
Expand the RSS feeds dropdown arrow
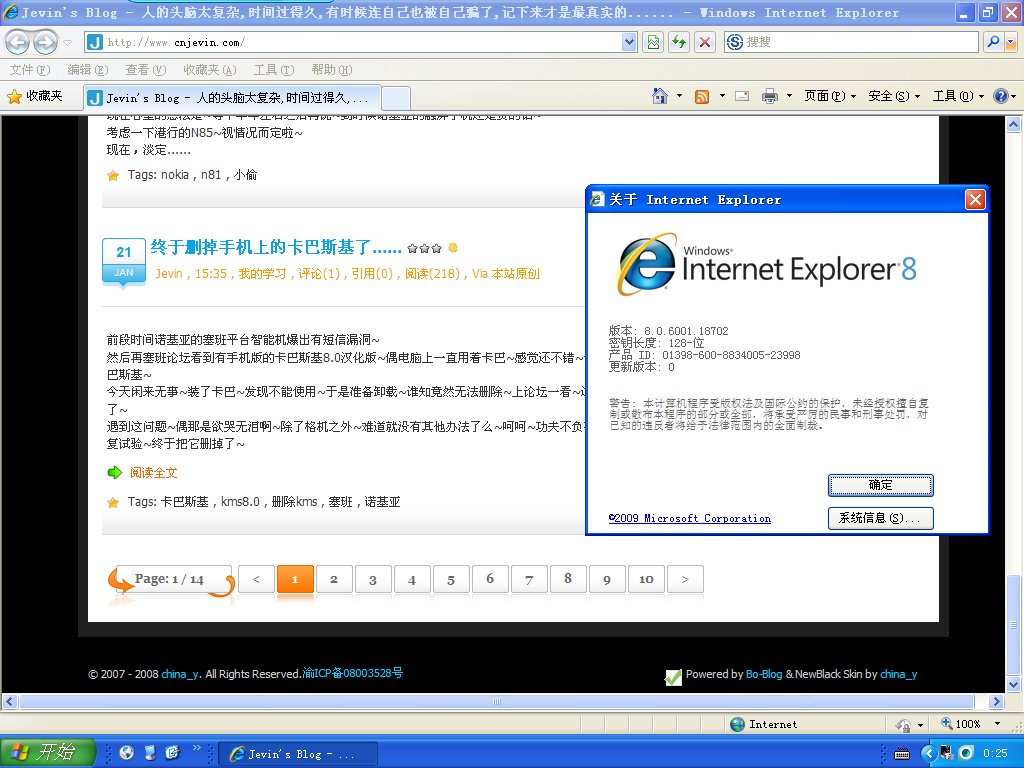pyautogui.click(x=722, y=97)
